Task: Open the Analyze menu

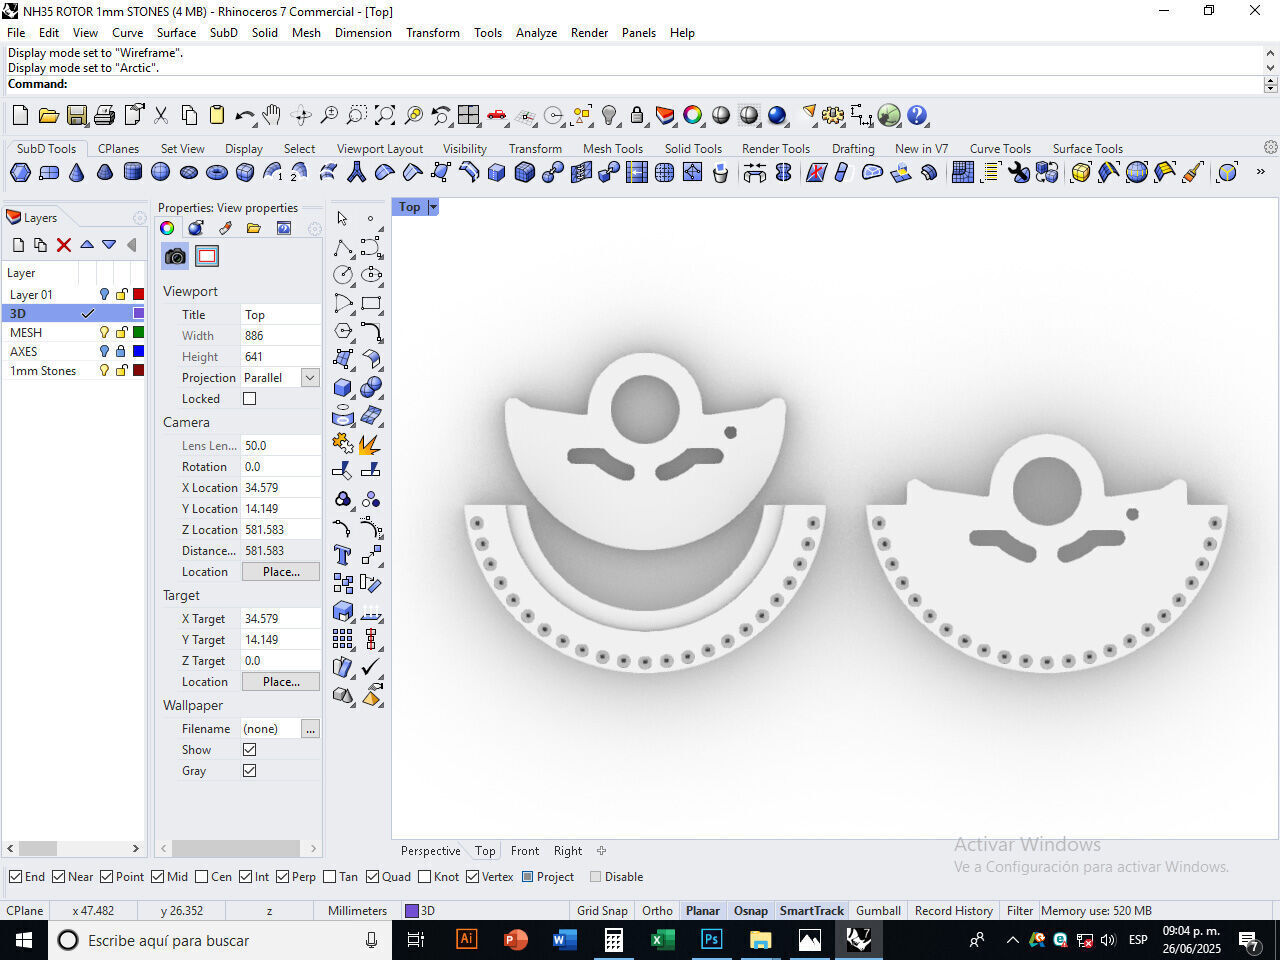Action: click(536, 33)
